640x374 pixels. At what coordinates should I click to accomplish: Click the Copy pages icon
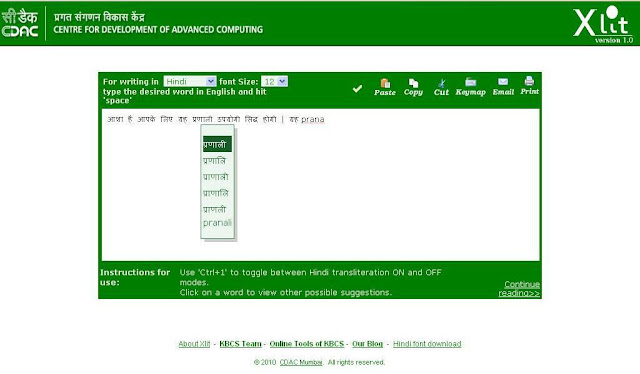(x=413, y=83)
